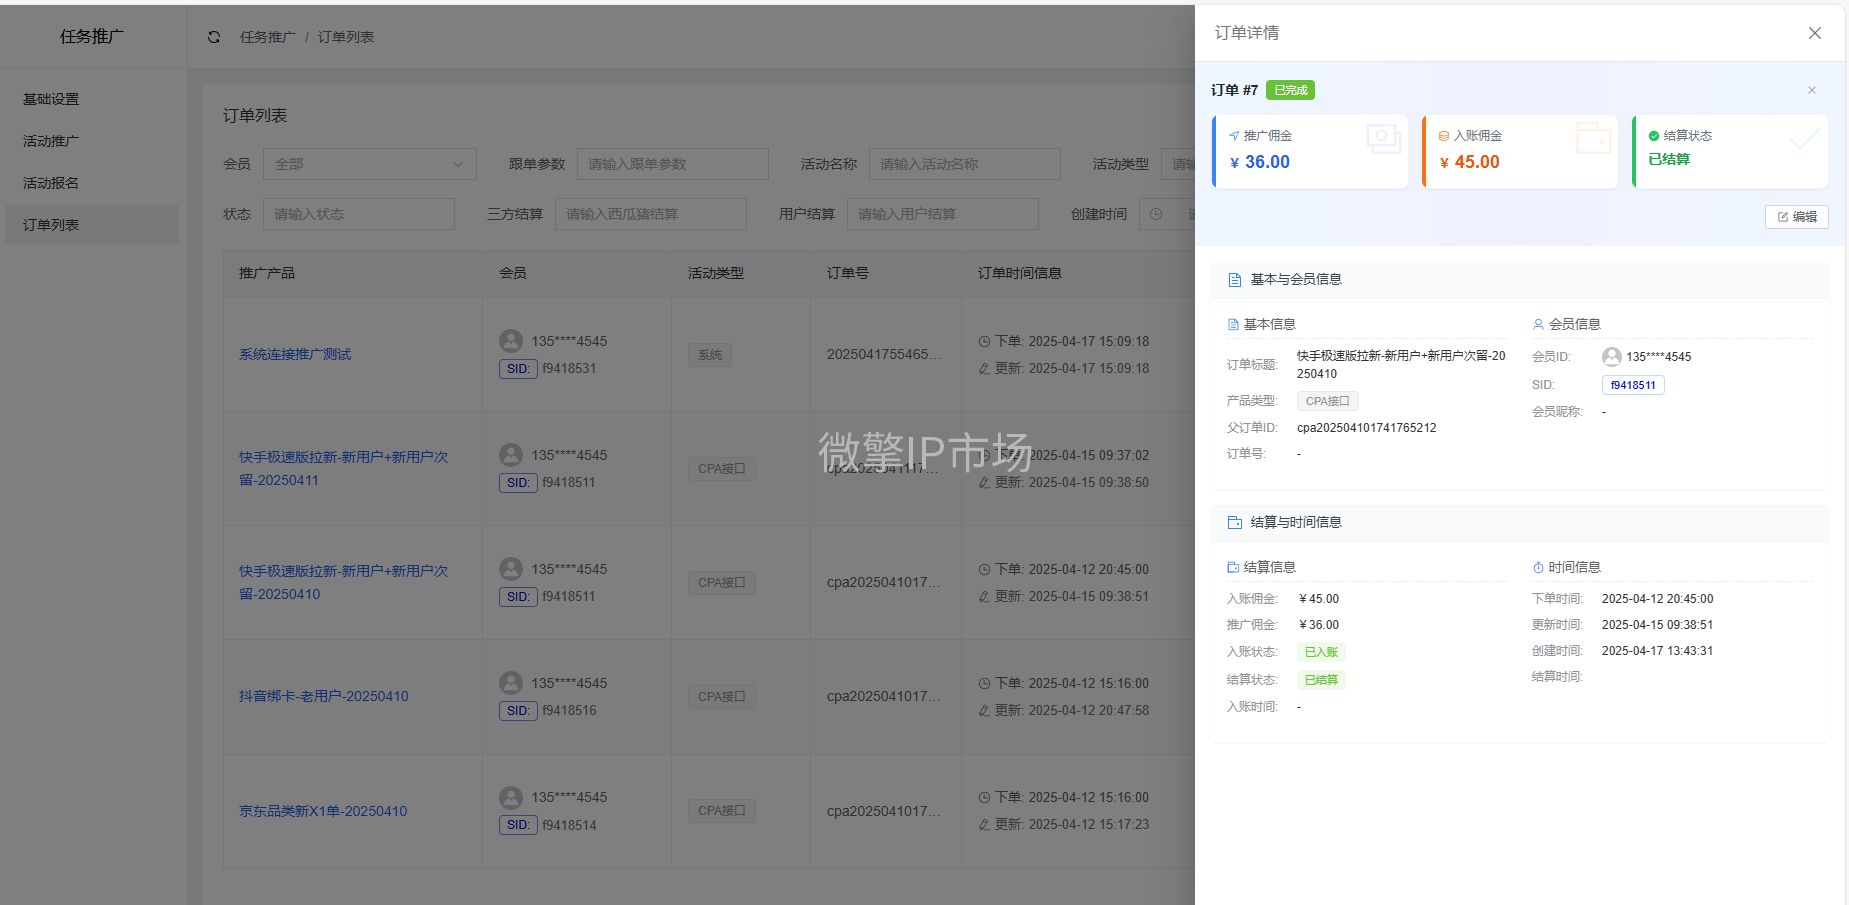Focus the 跟单参数 input field
This screenshot has width=1849, height=905.
pyautogui.click(x=672, y=164)
